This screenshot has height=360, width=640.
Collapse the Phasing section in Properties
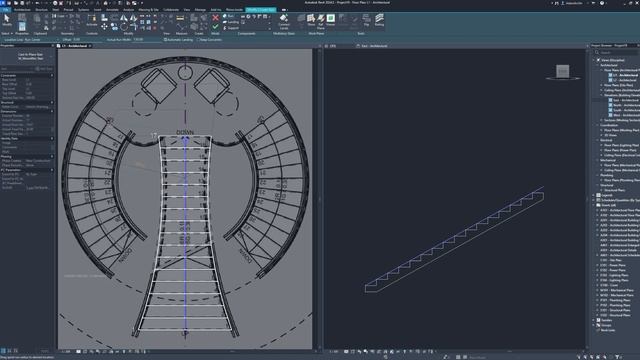click(52, 156)
